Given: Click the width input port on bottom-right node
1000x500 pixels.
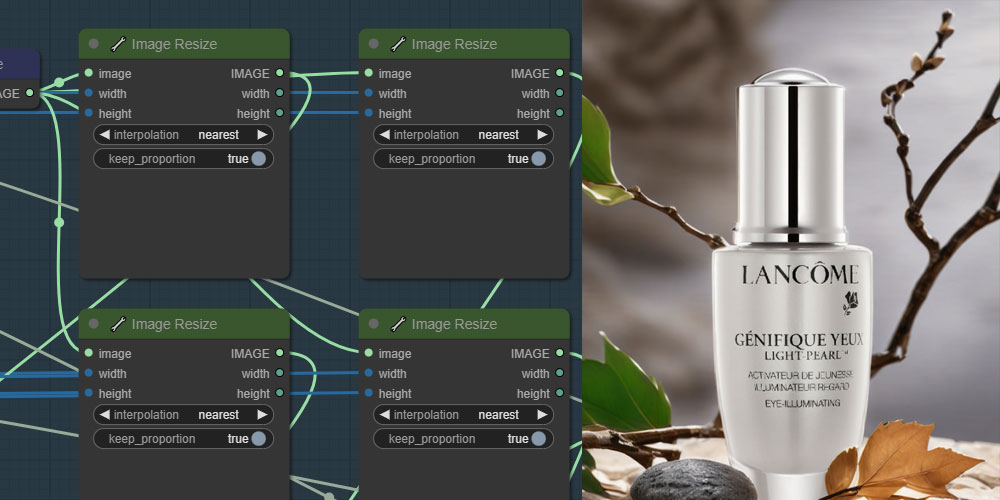Looking at the screenshot, I should [369, 373].
